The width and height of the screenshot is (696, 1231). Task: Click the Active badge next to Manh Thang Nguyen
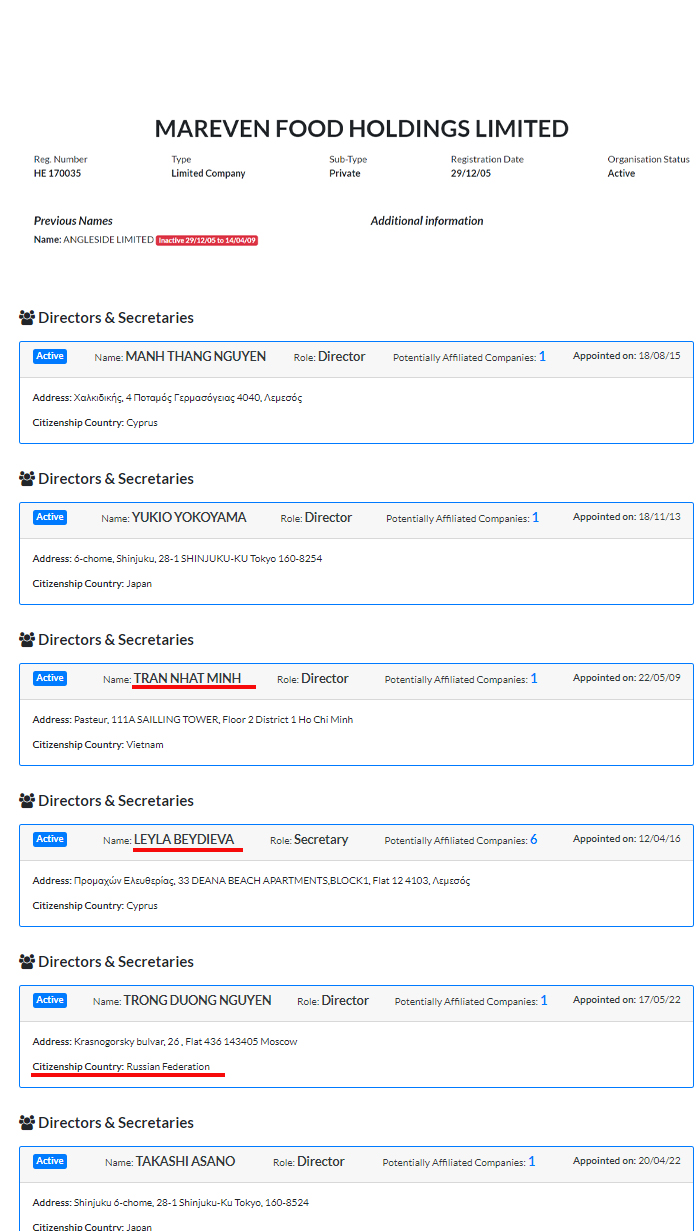pyautogui.click(x=50, y=356)
